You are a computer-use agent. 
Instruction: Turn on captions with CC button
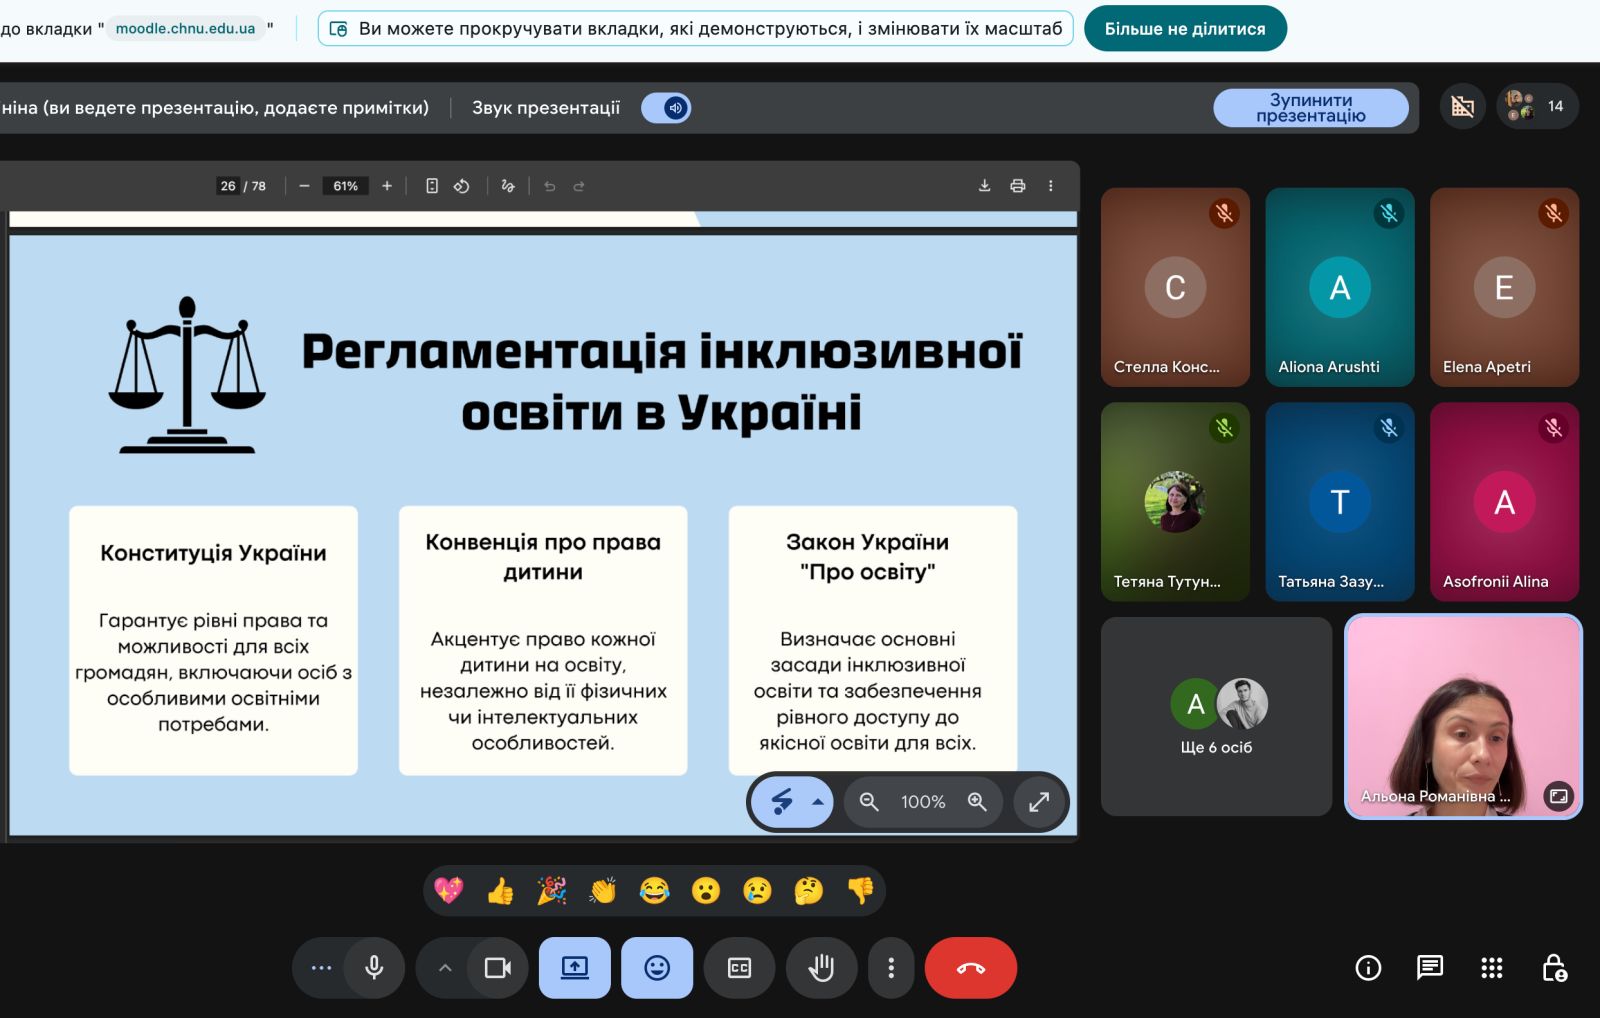tap(739, 968)
